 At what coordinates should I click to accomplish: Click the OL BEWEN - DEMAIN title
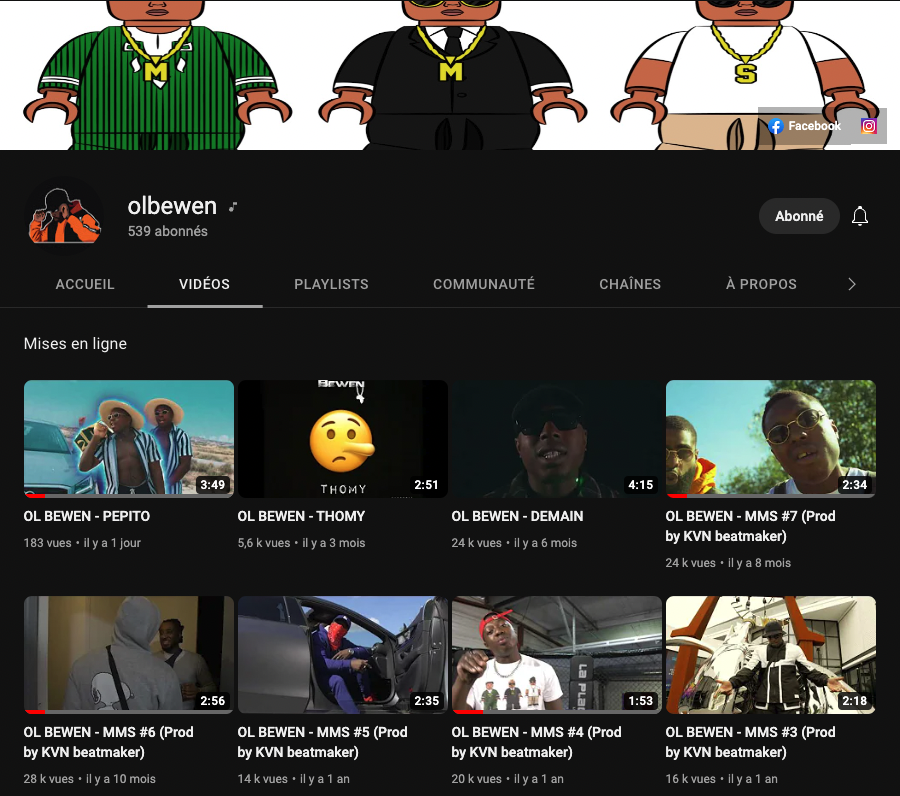[517, 516]
